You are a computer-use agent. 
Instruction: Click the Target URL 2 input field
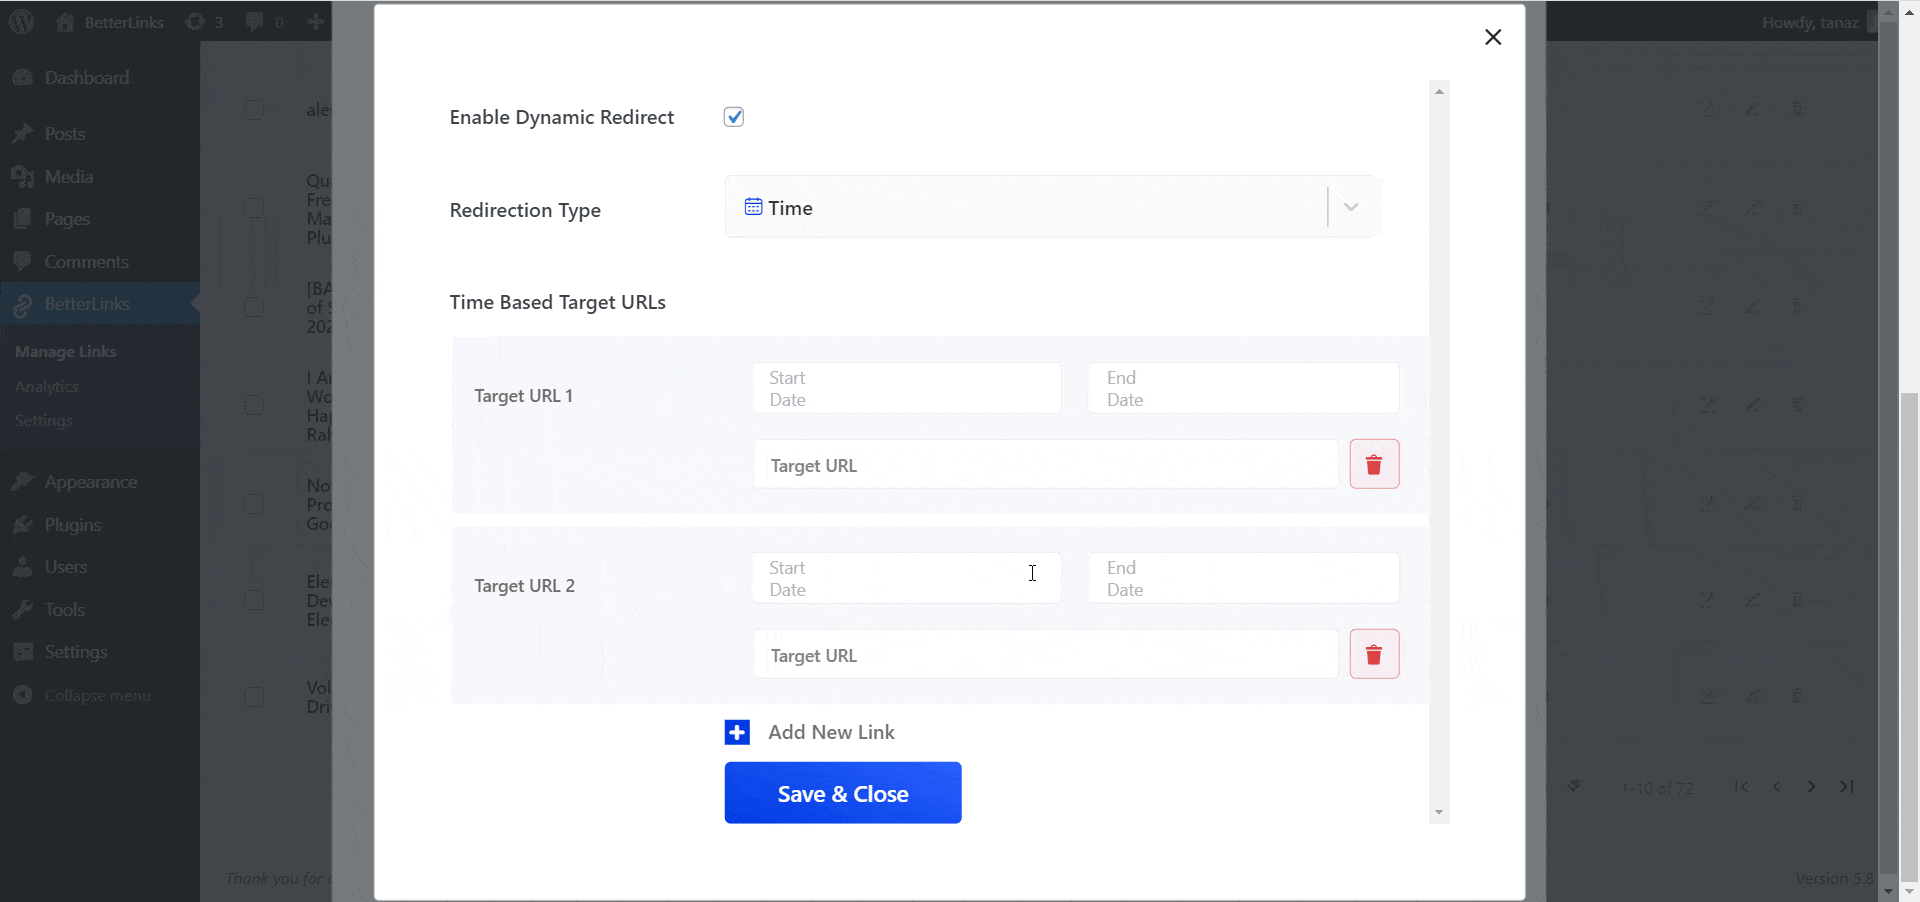[1045, 654]
